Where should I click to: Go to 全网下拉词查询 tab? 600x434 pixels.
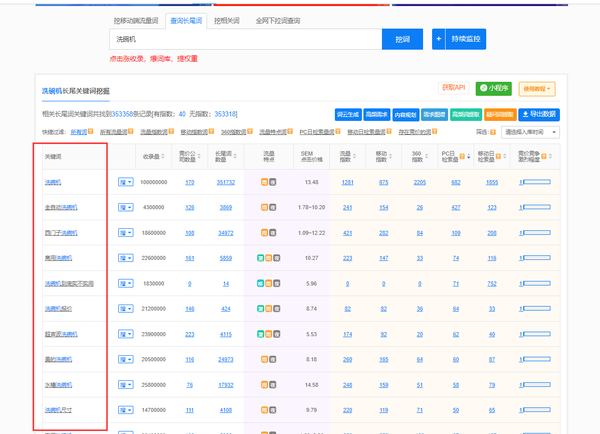pyautogui.click(x=278, y=21)
